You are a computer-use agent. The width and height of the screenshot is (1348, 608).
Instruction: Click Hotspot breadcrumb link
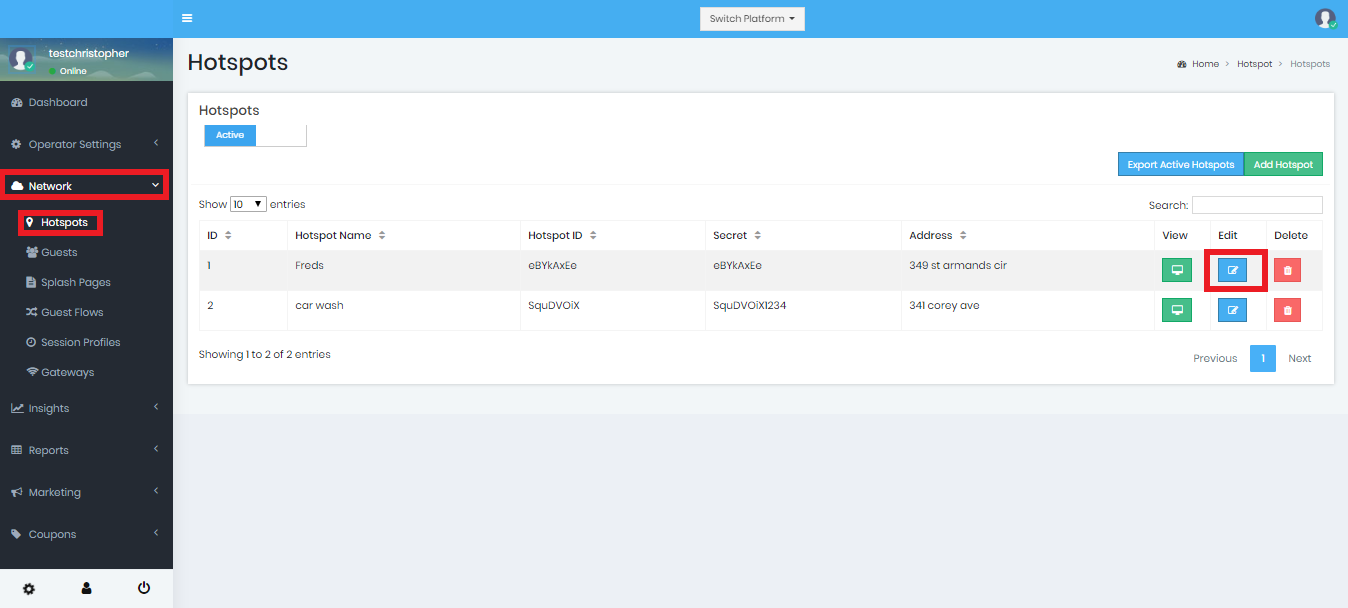click(1254, 64)
